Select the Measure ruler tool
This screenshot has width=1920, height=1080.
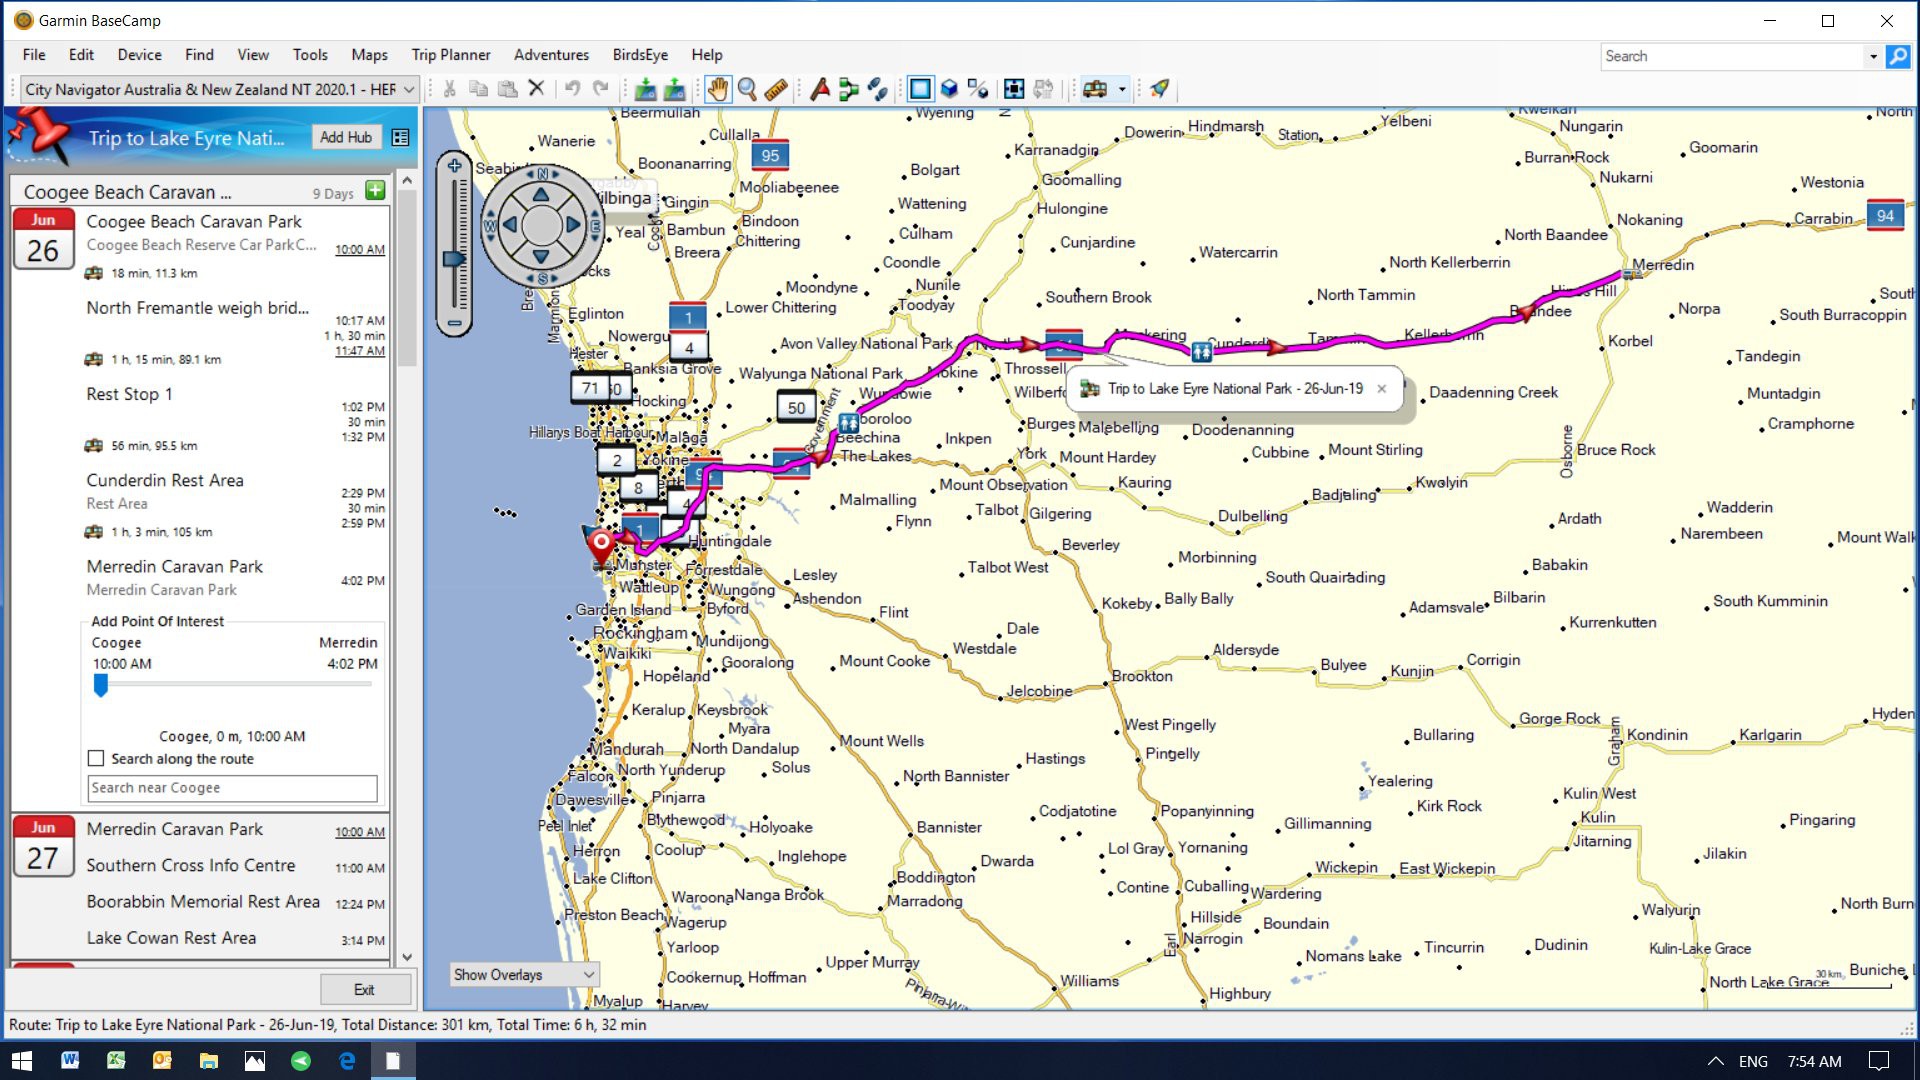coord(776,89)
